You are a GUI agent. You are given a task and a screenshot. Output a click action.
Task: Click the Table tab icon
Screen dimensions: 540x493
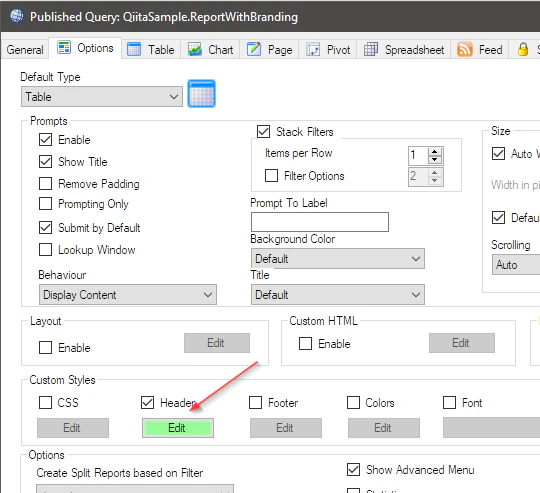click(x=134, y=49)
